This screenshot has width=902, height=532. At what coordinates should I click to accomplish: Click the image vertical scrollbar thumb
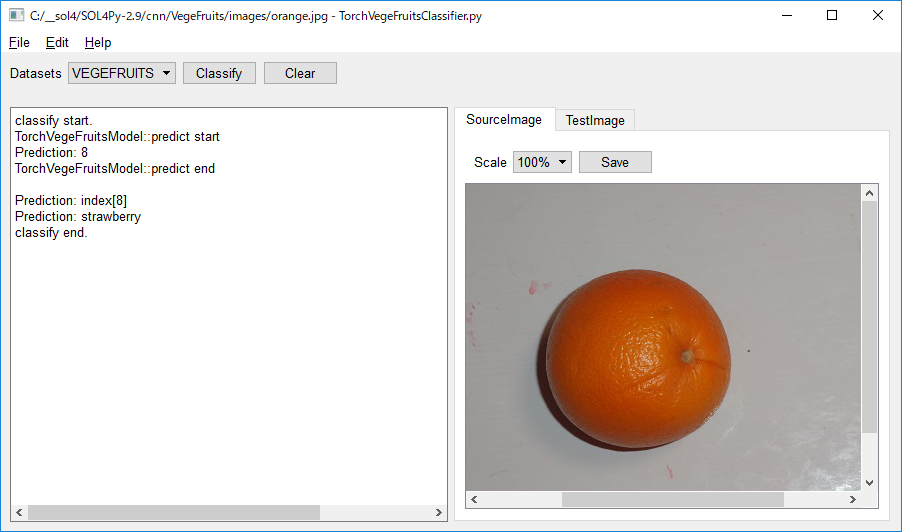coord(869,316)
